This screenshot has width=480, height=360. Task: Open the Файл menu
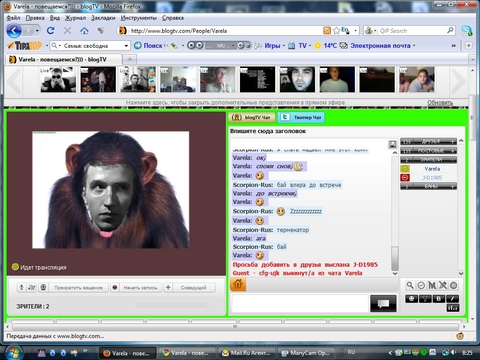point(13,18)
